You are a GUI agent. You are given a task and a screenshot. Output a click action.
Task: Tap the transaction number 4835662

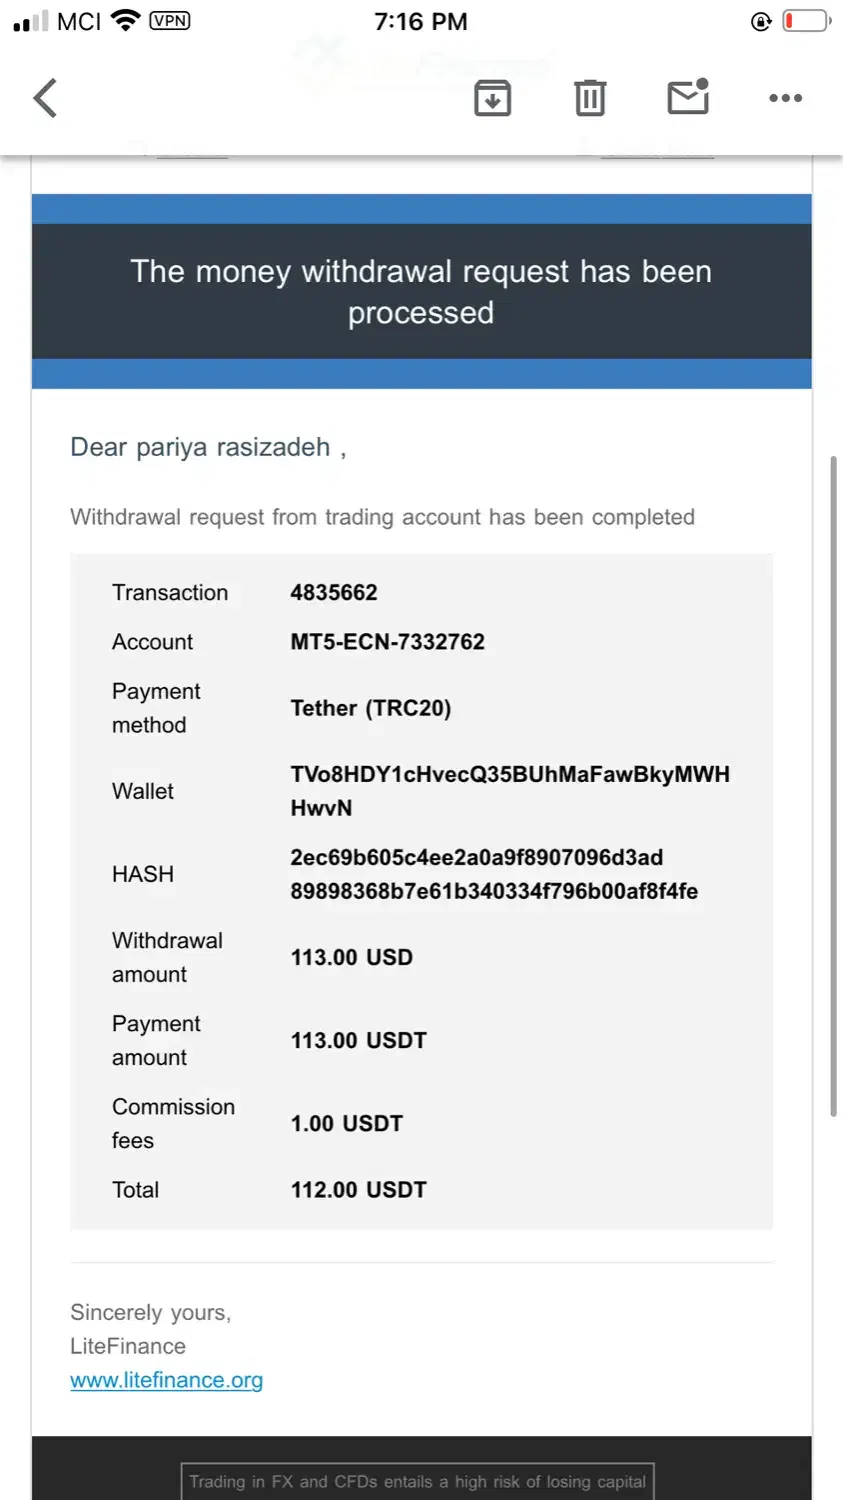point(334,592)
